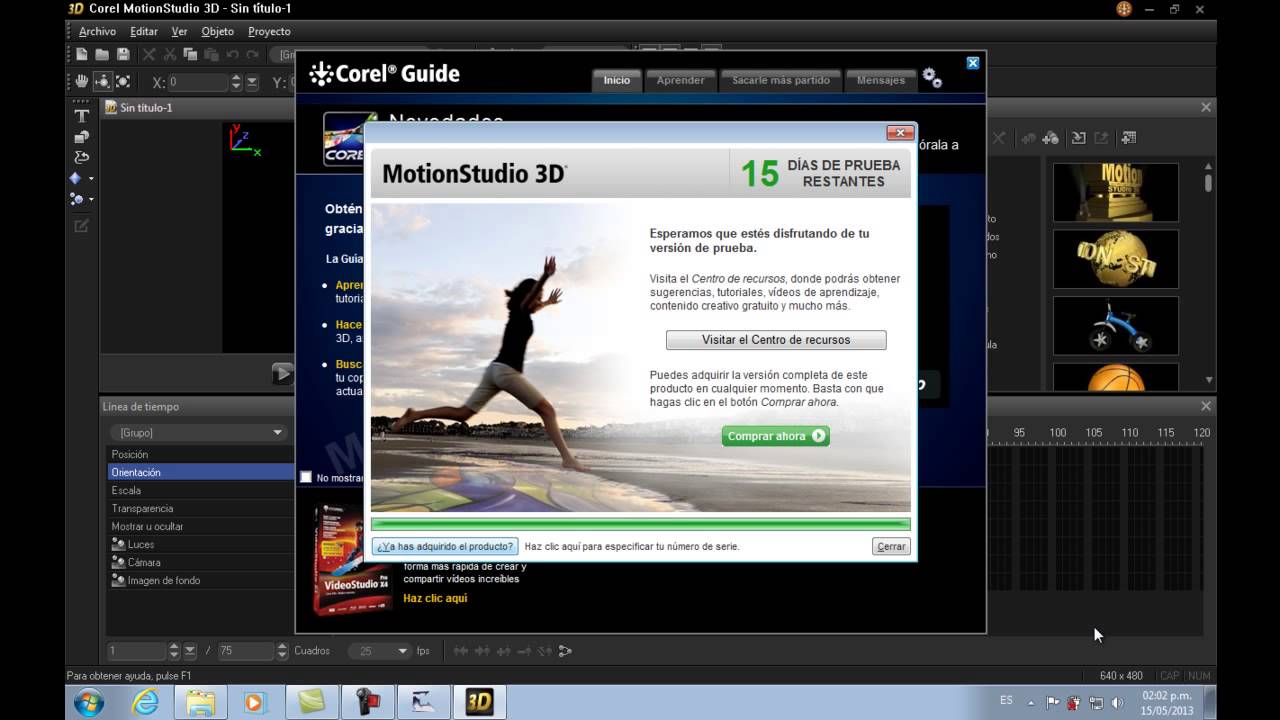This screenshot has width=1280, height=720.
Task: Open the Ver menu
Action: coord(180,32)
